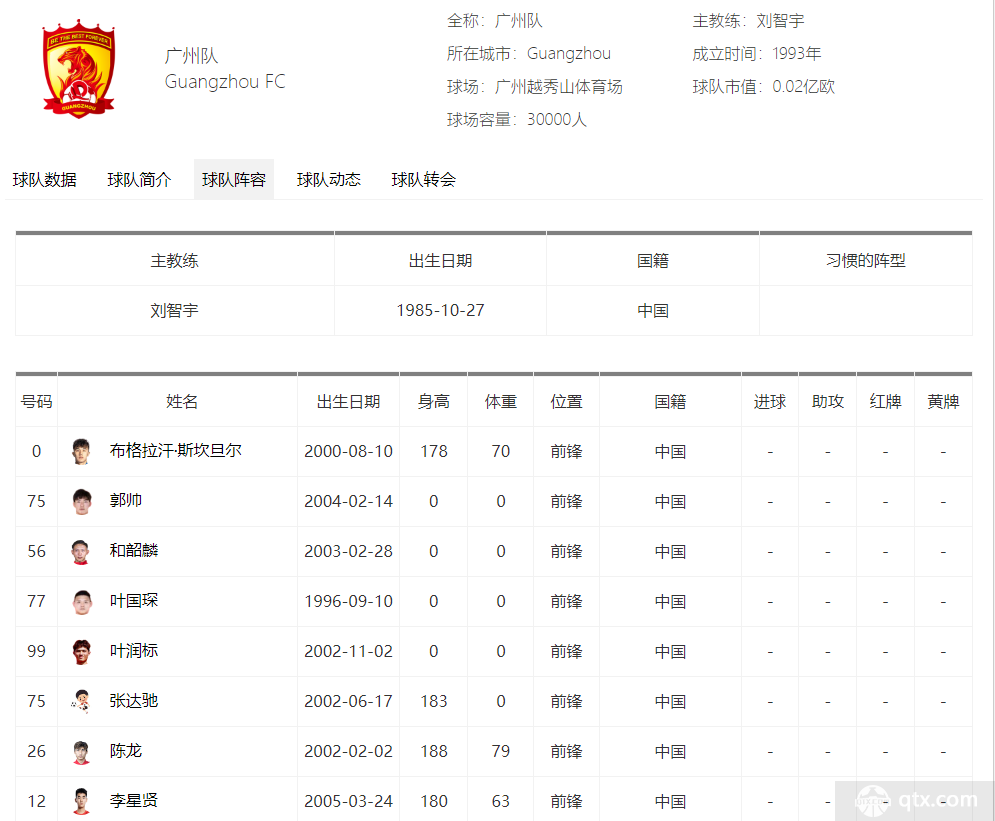The height and width of the screenshot is (821, 995).
Task: Open player 李星贤 name link
Action: click(x=134, y=801)
